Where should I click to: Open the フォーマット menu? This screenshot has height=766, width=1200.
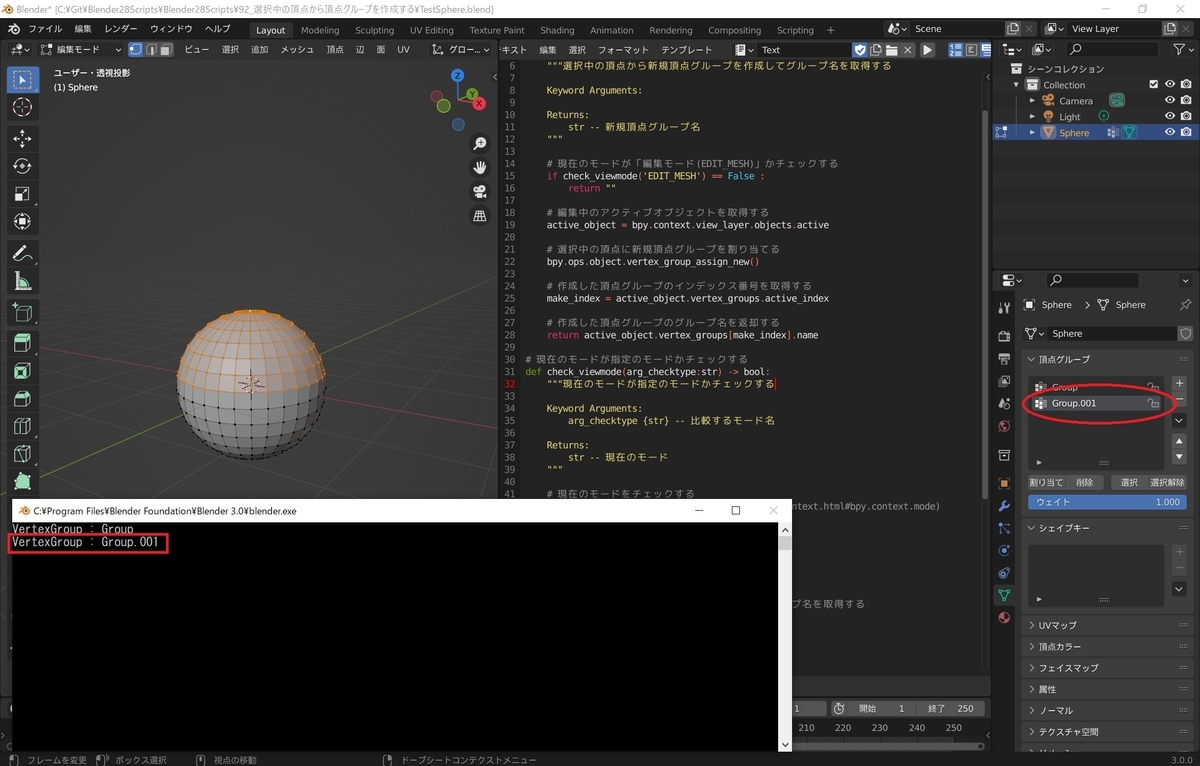623,48
